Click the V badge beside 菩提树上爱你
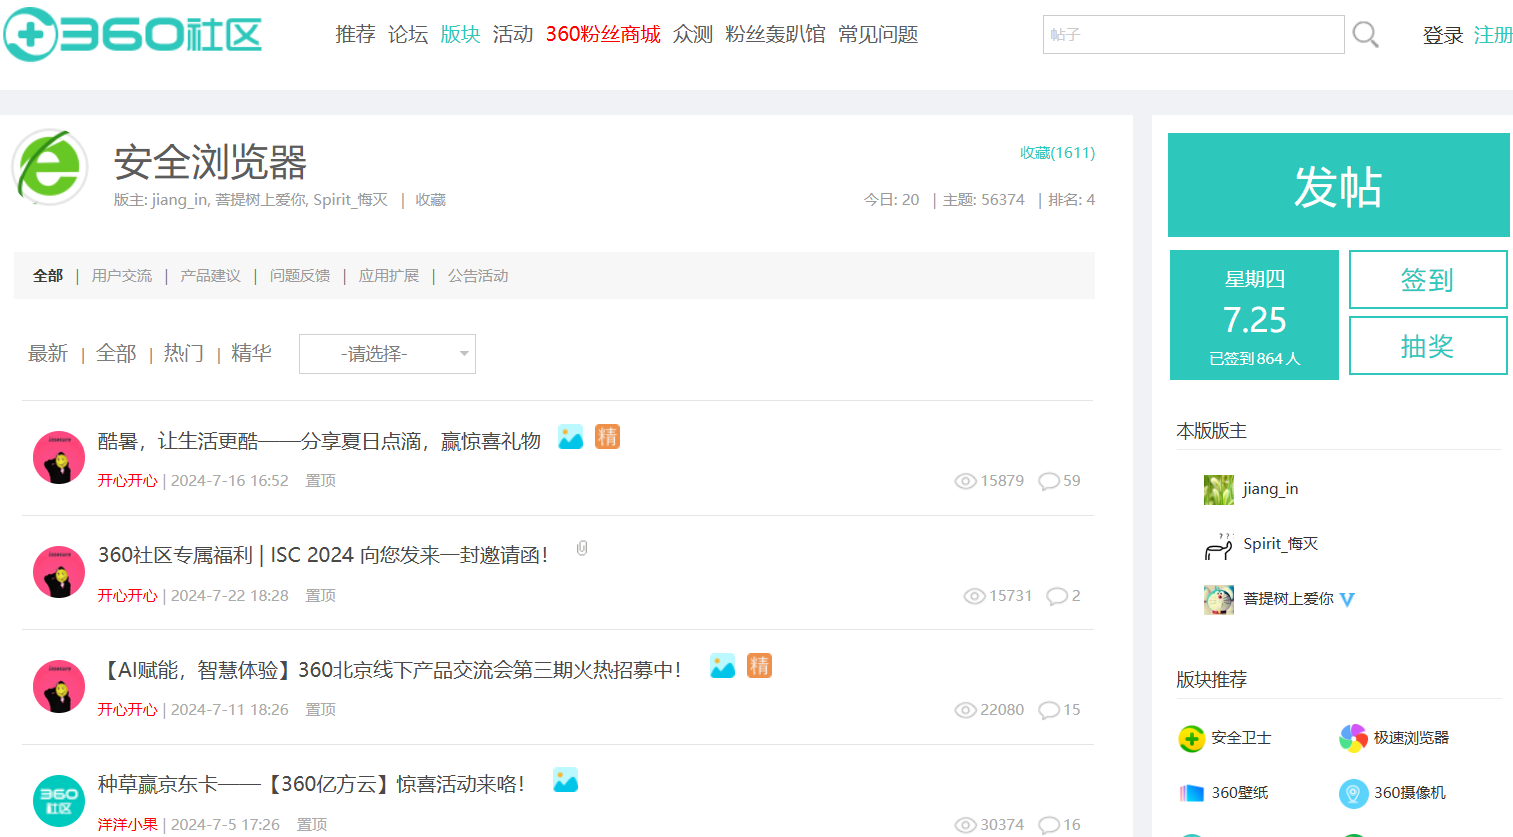1513x837 pixels. (x=1347, y=600)
